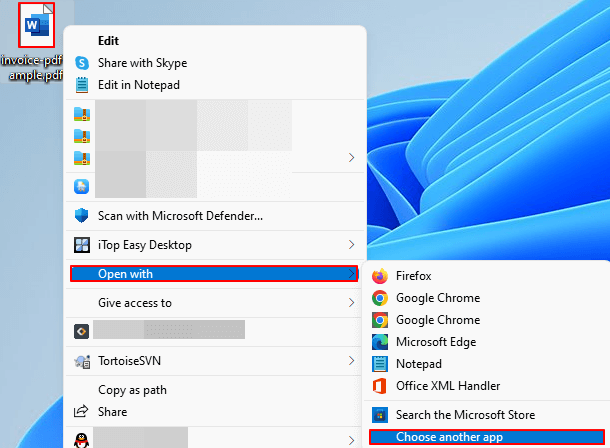Expand the Open with submenu arrow

click(352, 274)
